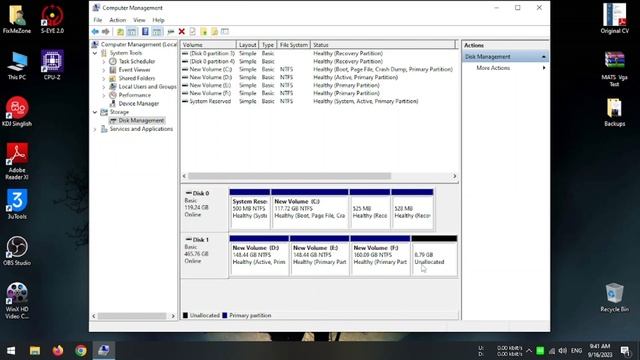Open File Explorer from the taskbar
The width and height of the screenshot is (640, 360).
point(35,350)
